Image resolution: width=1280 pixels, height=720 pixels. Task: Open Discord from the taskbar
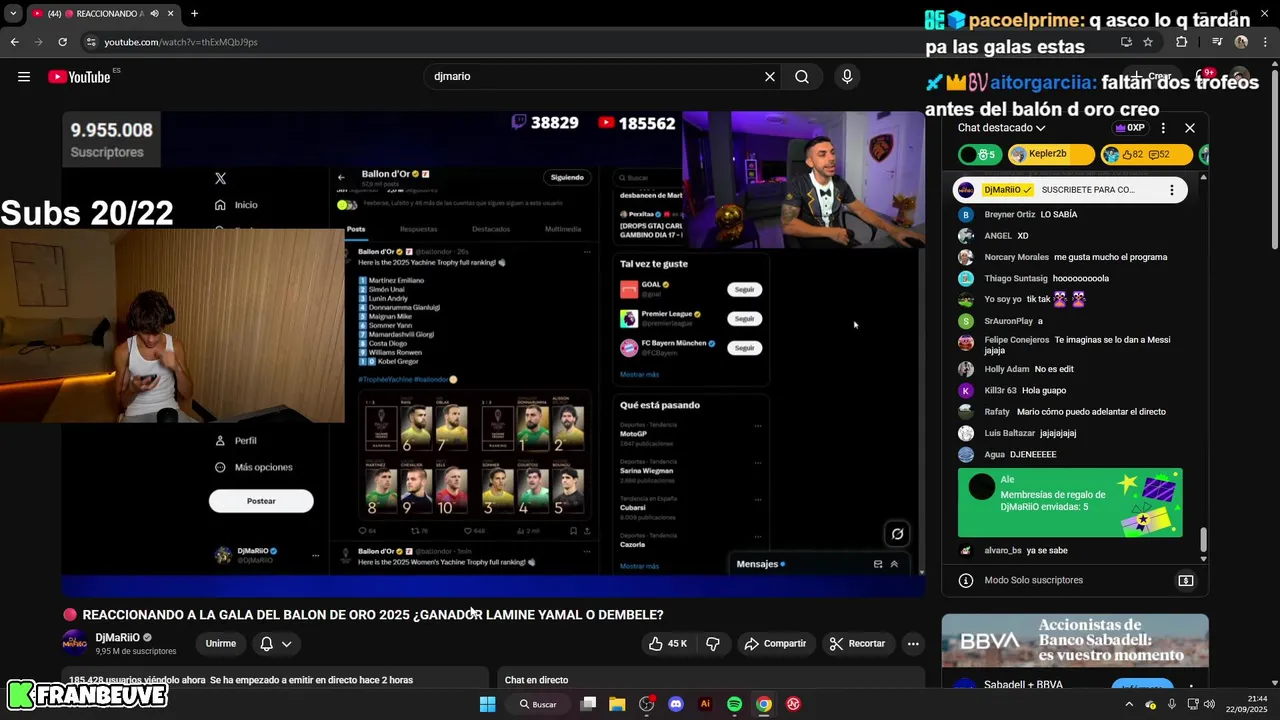click(676, 704)
